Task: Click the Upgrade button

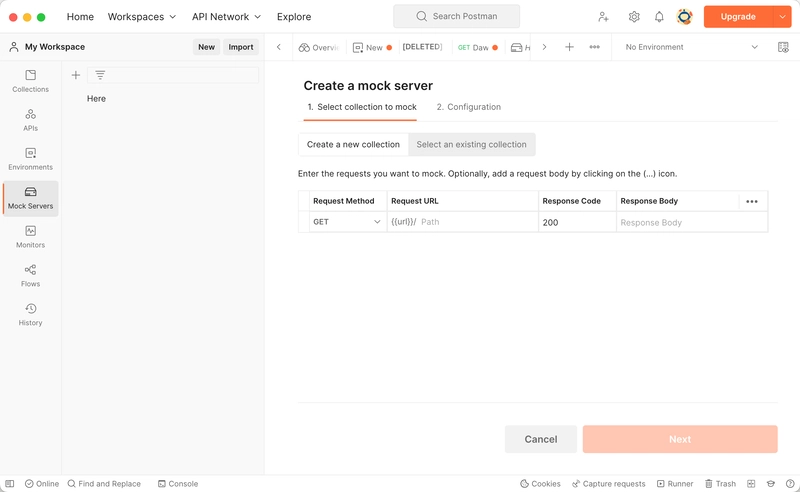Action: 738,17
